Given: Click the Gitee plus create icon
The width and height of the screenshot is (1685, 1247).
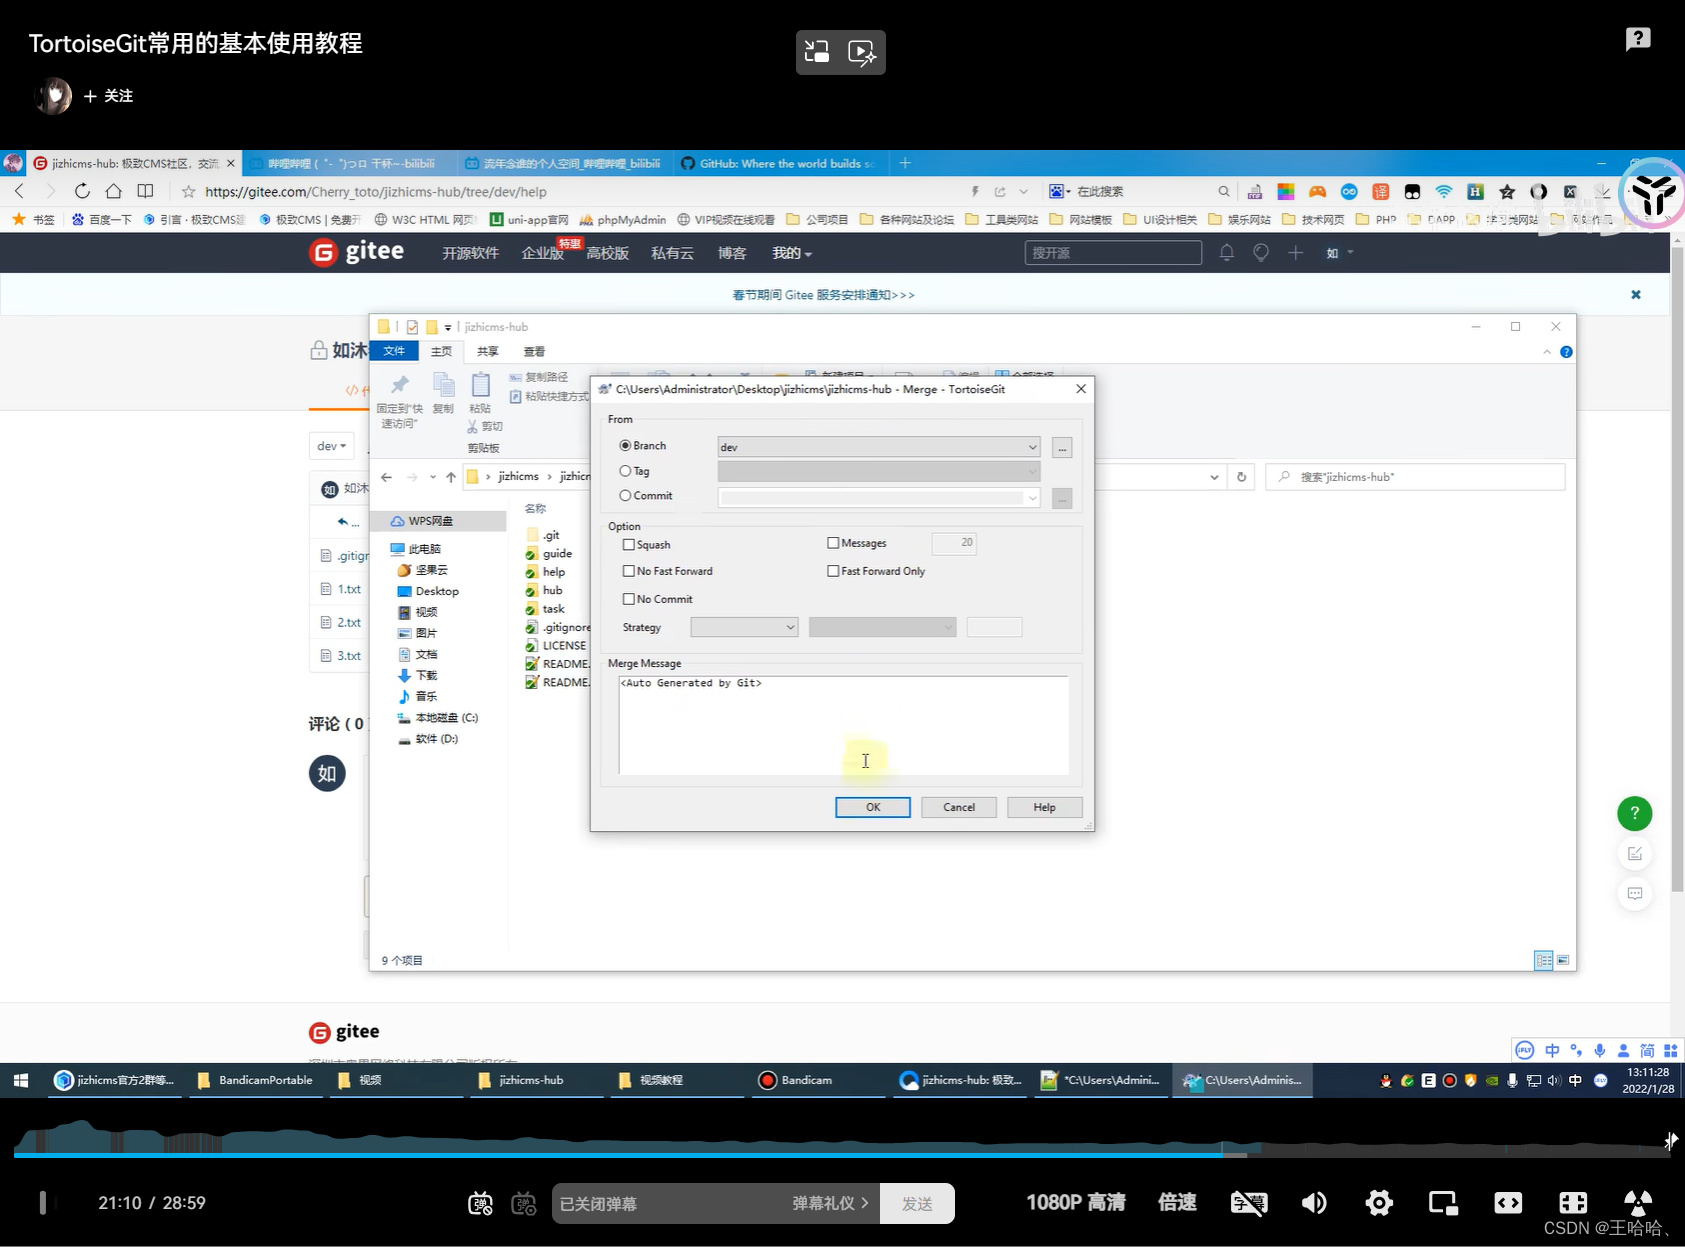Looking at the screenshot, I should click(x=1295, y=253).
